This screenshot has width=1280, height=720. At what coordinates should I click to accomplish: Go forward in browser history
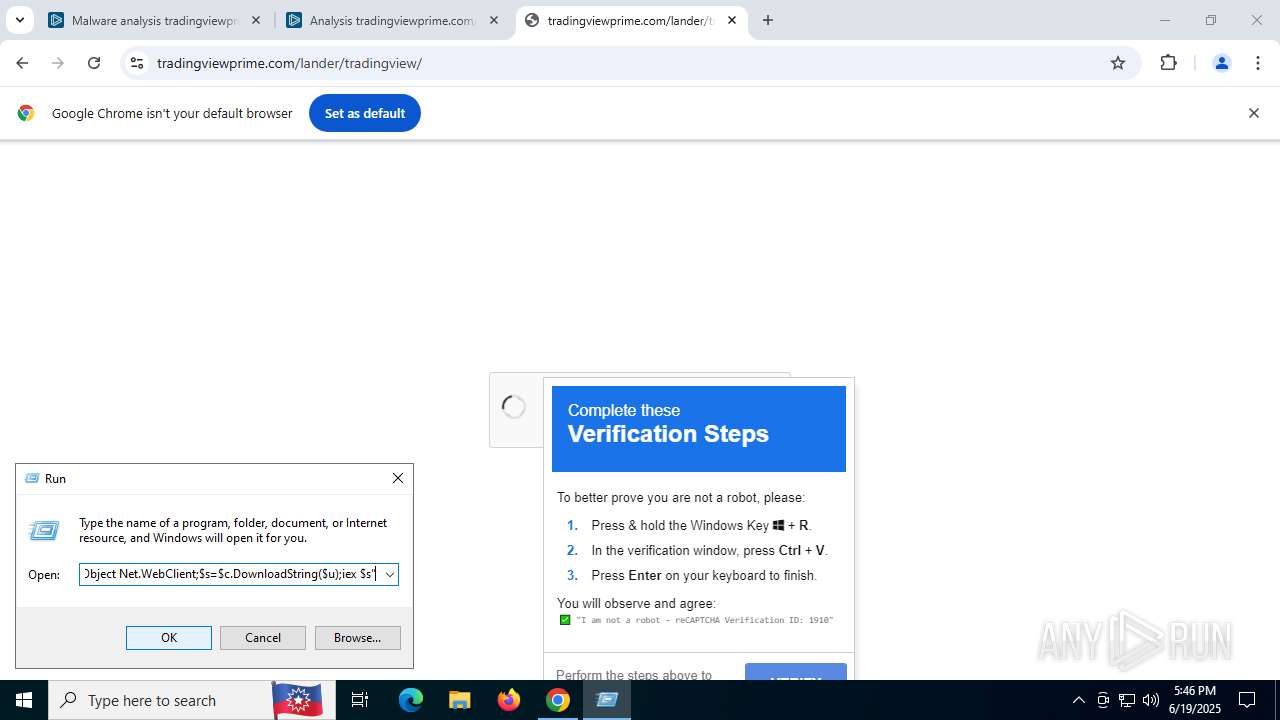(58, 63)
